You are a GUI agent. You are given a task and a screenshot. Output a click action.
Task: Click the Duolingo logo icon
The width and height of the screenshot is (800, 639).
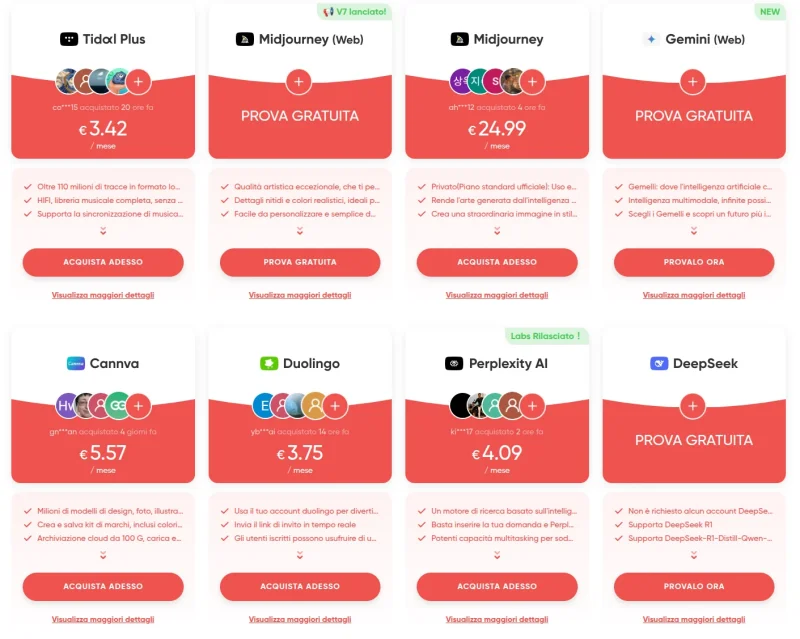click(x=268, y=363)
